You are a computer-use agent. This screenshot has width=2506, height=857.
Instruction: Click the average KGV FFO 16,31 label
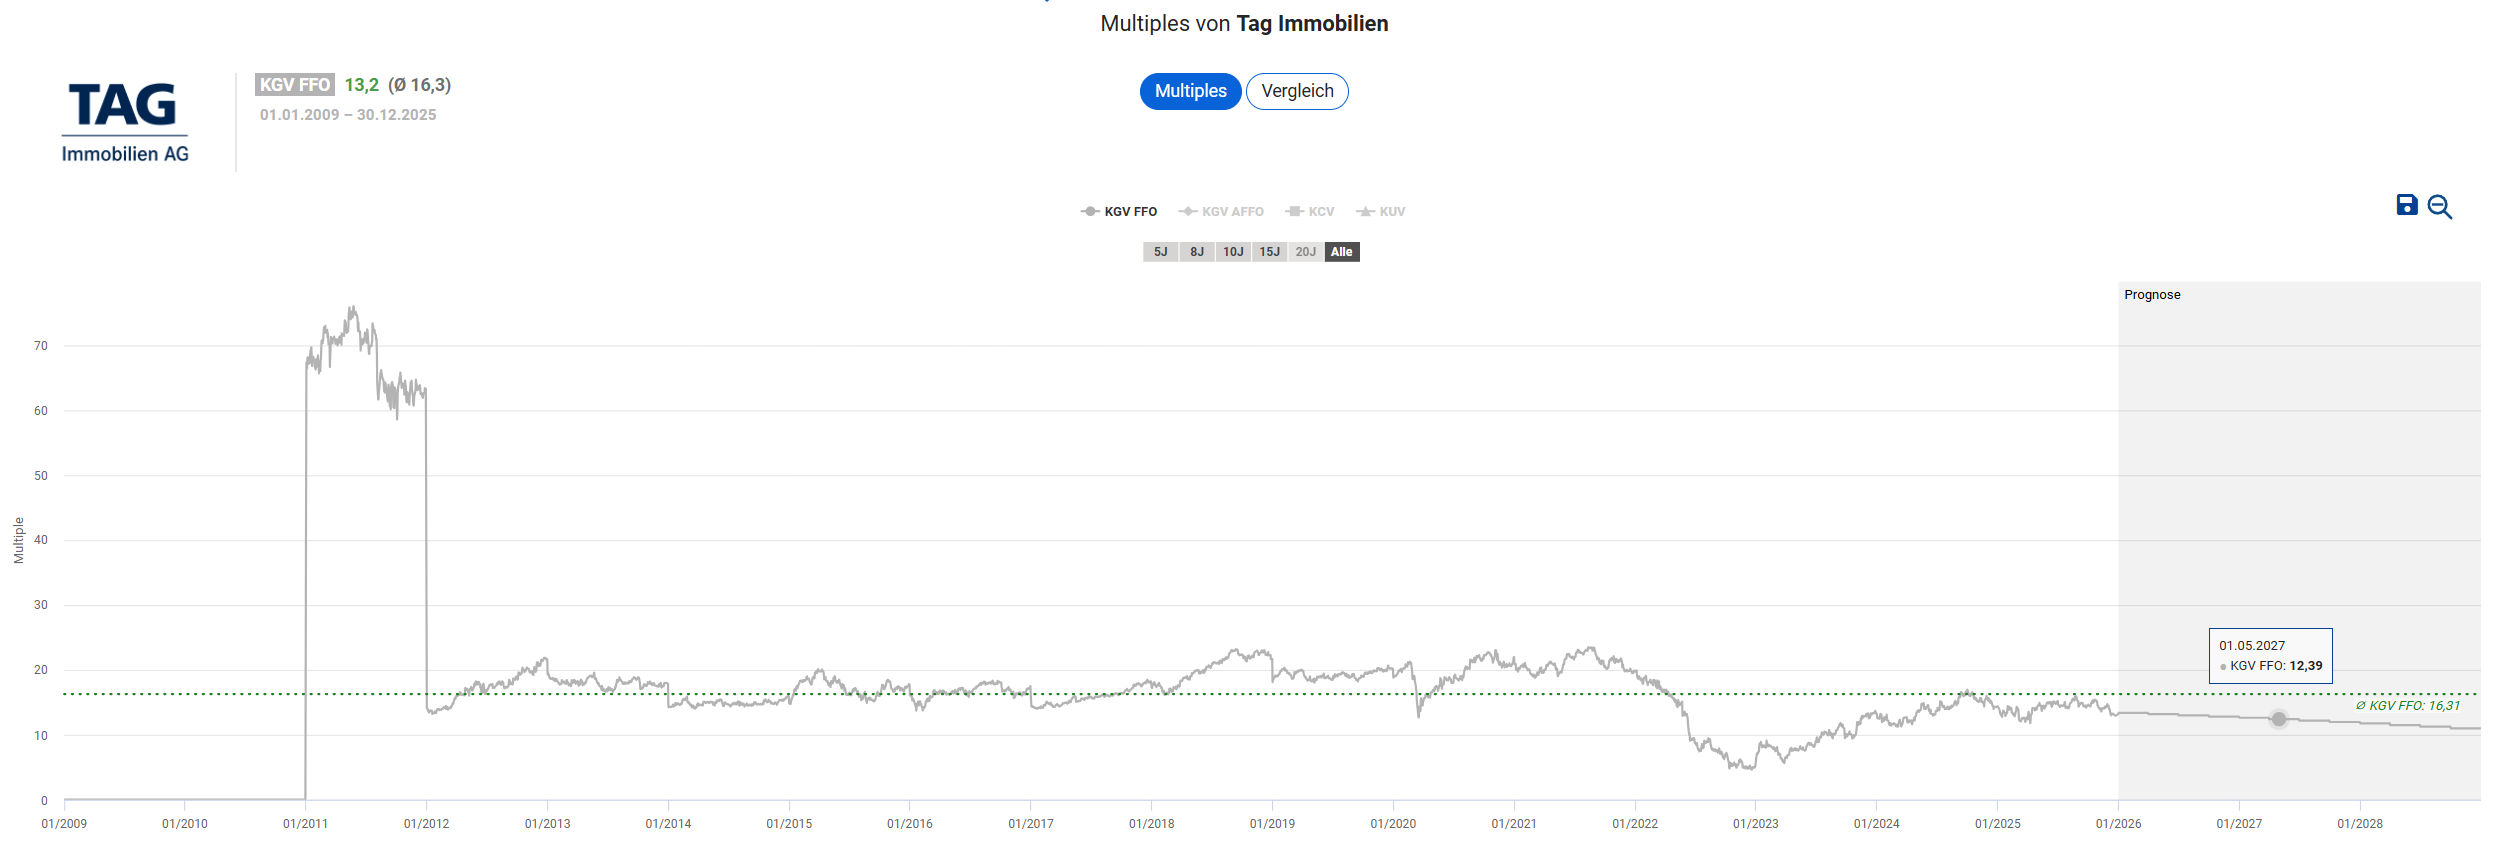click(2407, 706)
